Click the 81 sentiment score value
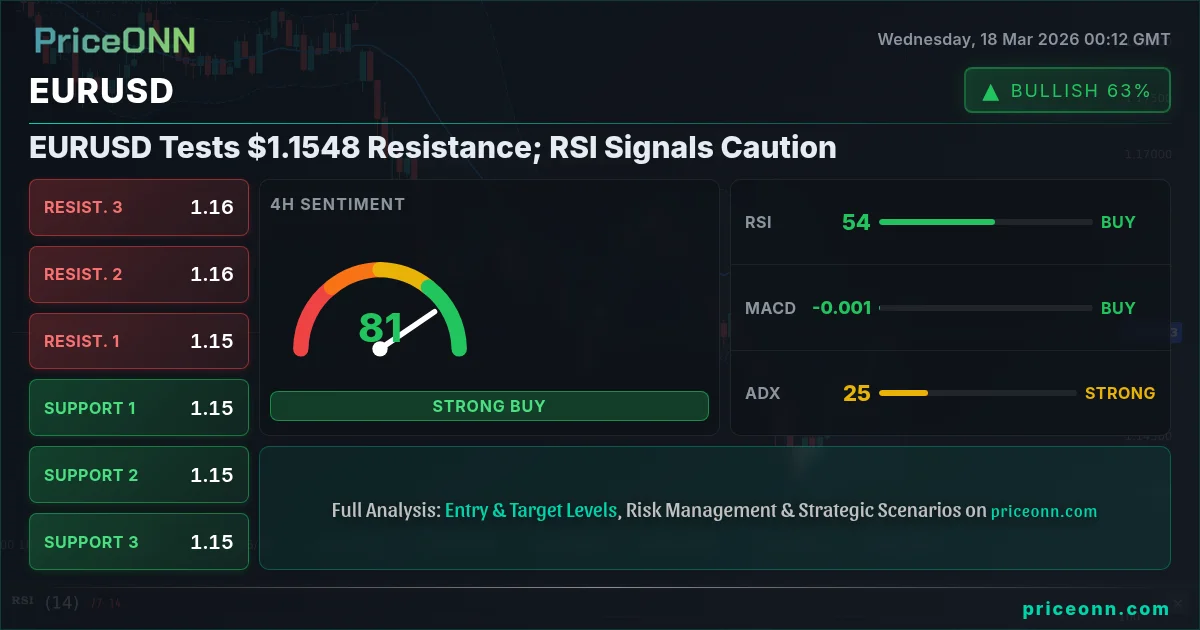 380,328
